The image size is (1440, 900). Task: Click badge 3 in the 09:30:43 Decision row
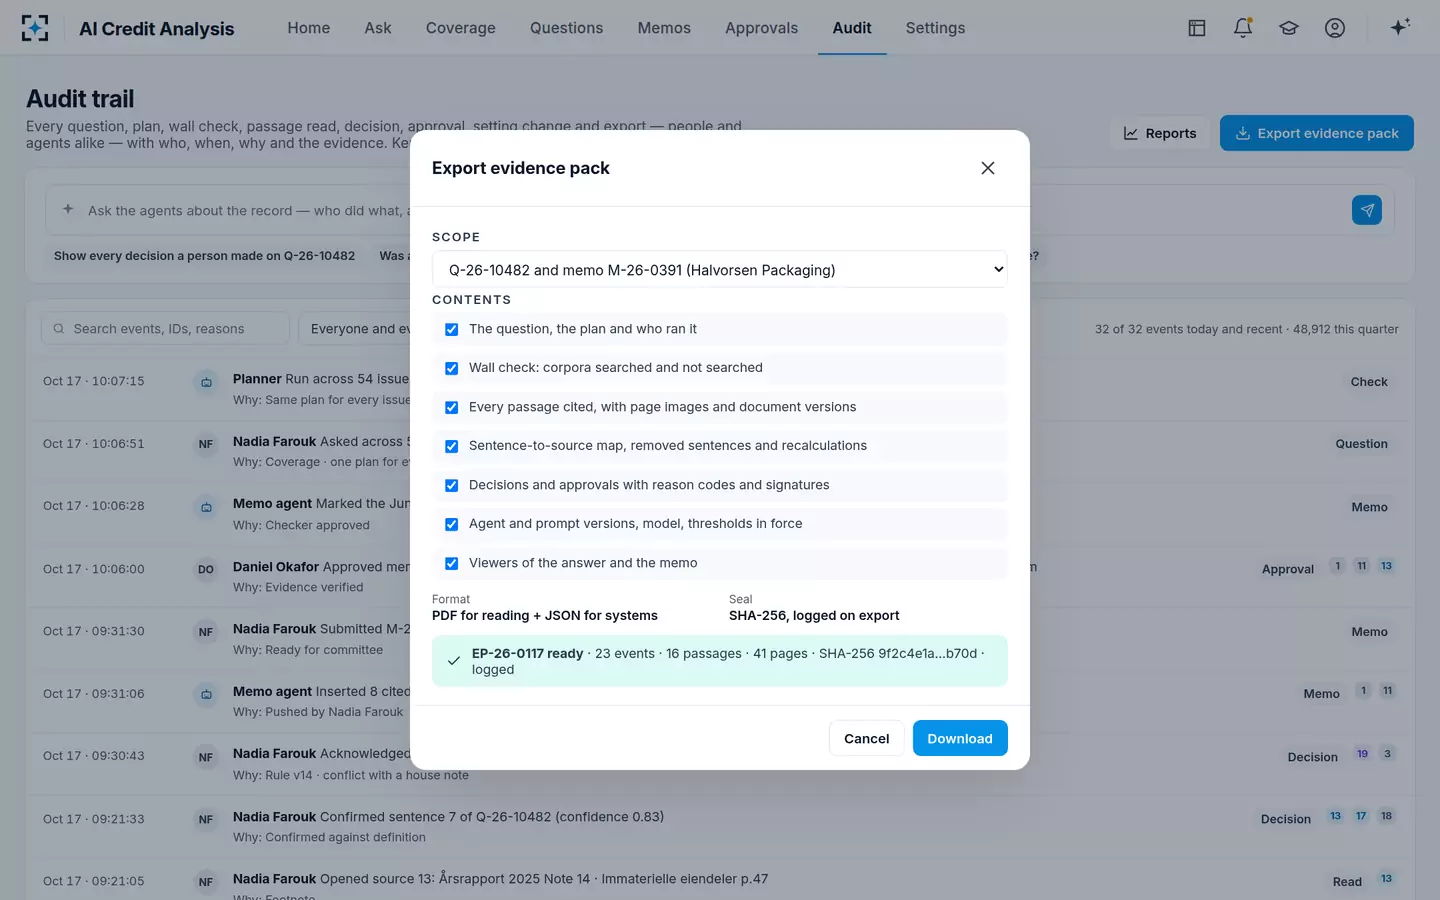click(1387, 754)
